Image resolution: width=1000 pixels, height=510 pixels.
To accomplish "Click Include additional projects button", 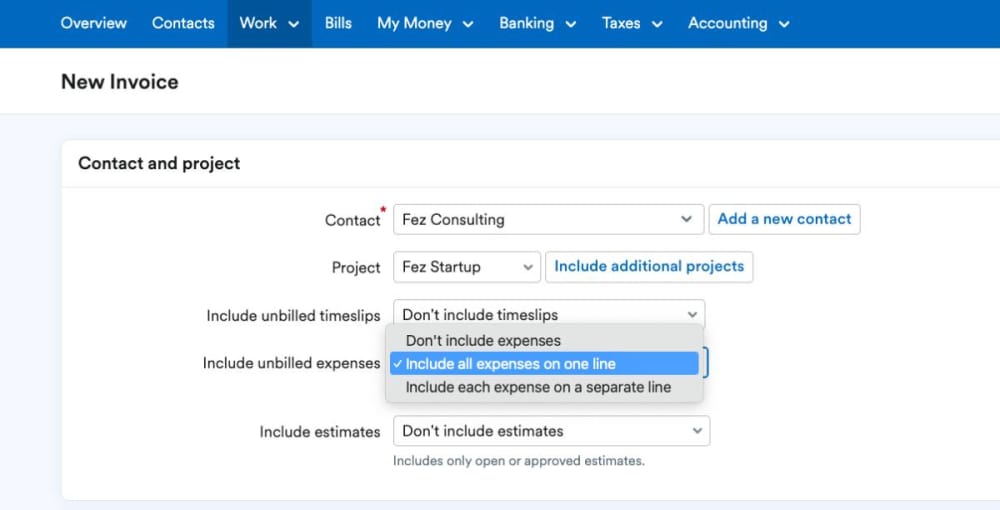I will tap(649, 267).
